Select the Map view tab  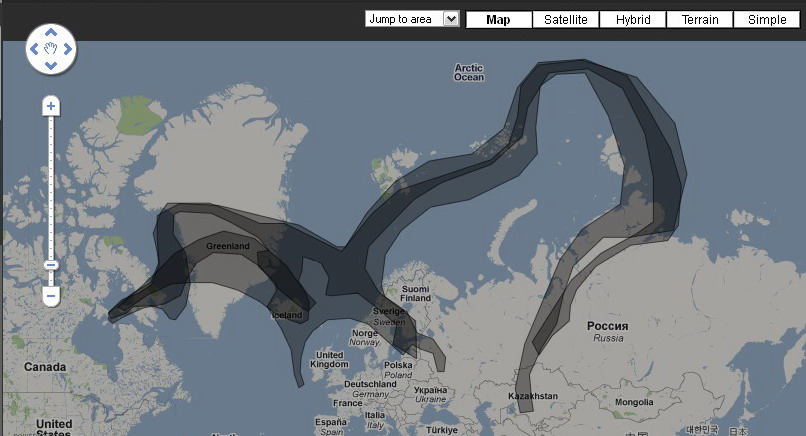[499, 20]
